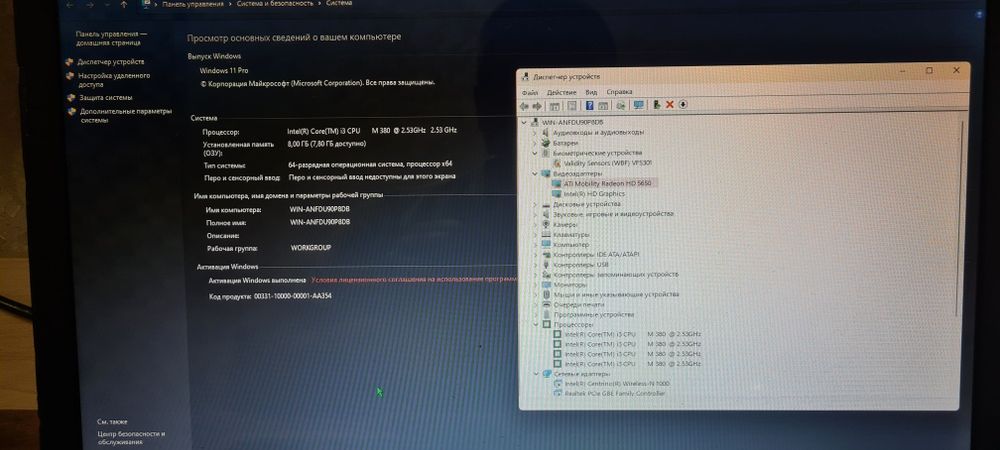Collapse the Сетевые адаптеры node
The height and width of the screenshot is (450, 1000).
[536, 374]
